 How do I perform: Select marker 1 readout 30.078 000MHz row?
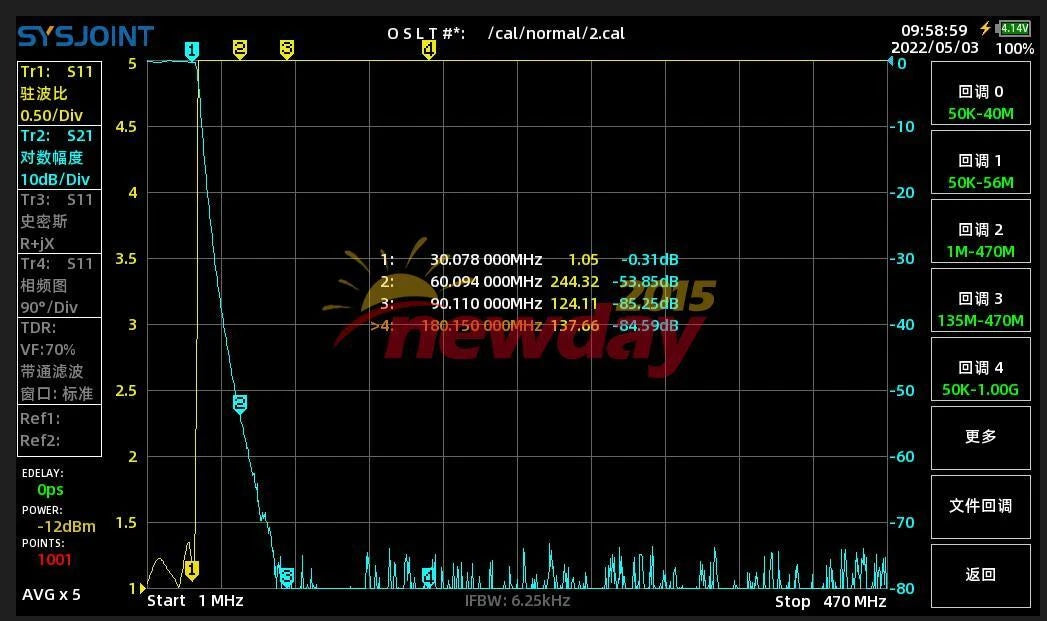click(530, 259)
